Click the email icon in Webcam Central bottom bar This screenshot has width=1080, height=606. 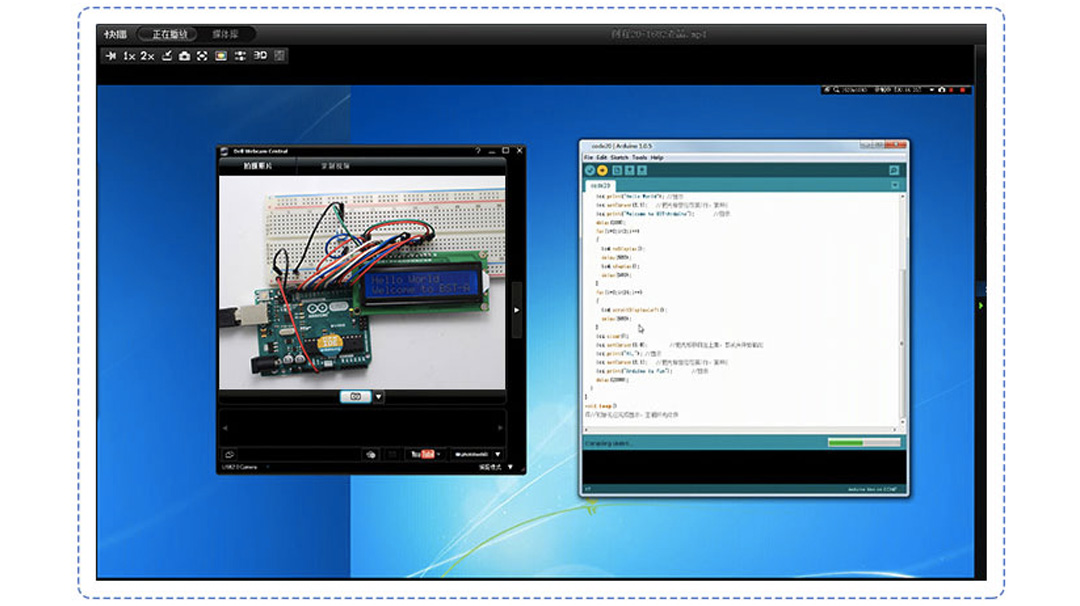pos(371,454)
